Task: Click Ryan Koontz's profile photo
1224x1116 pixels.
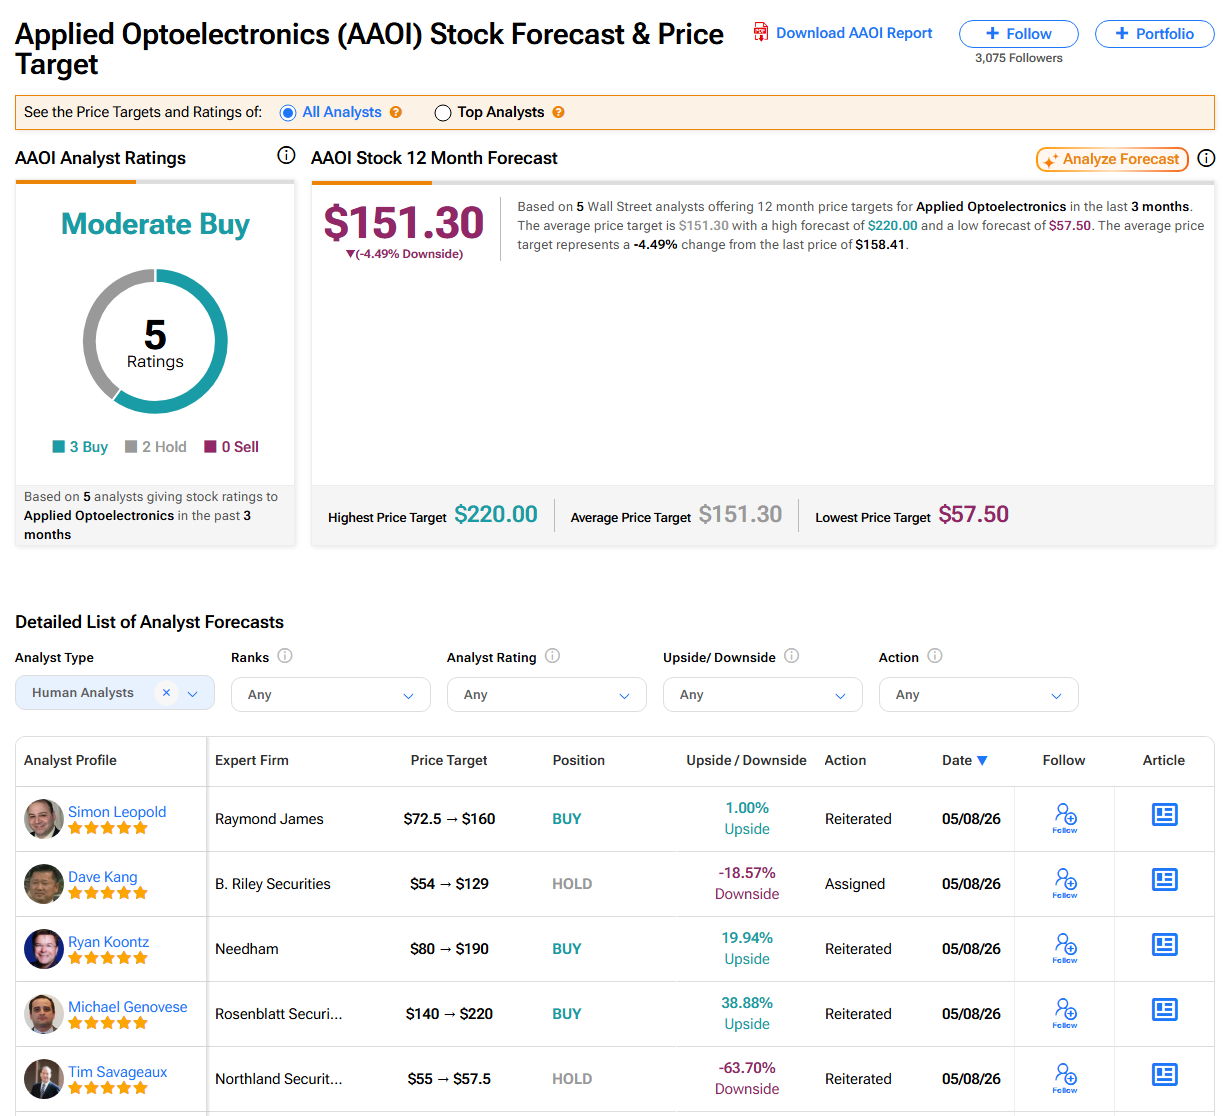Action: pos(44,949)
